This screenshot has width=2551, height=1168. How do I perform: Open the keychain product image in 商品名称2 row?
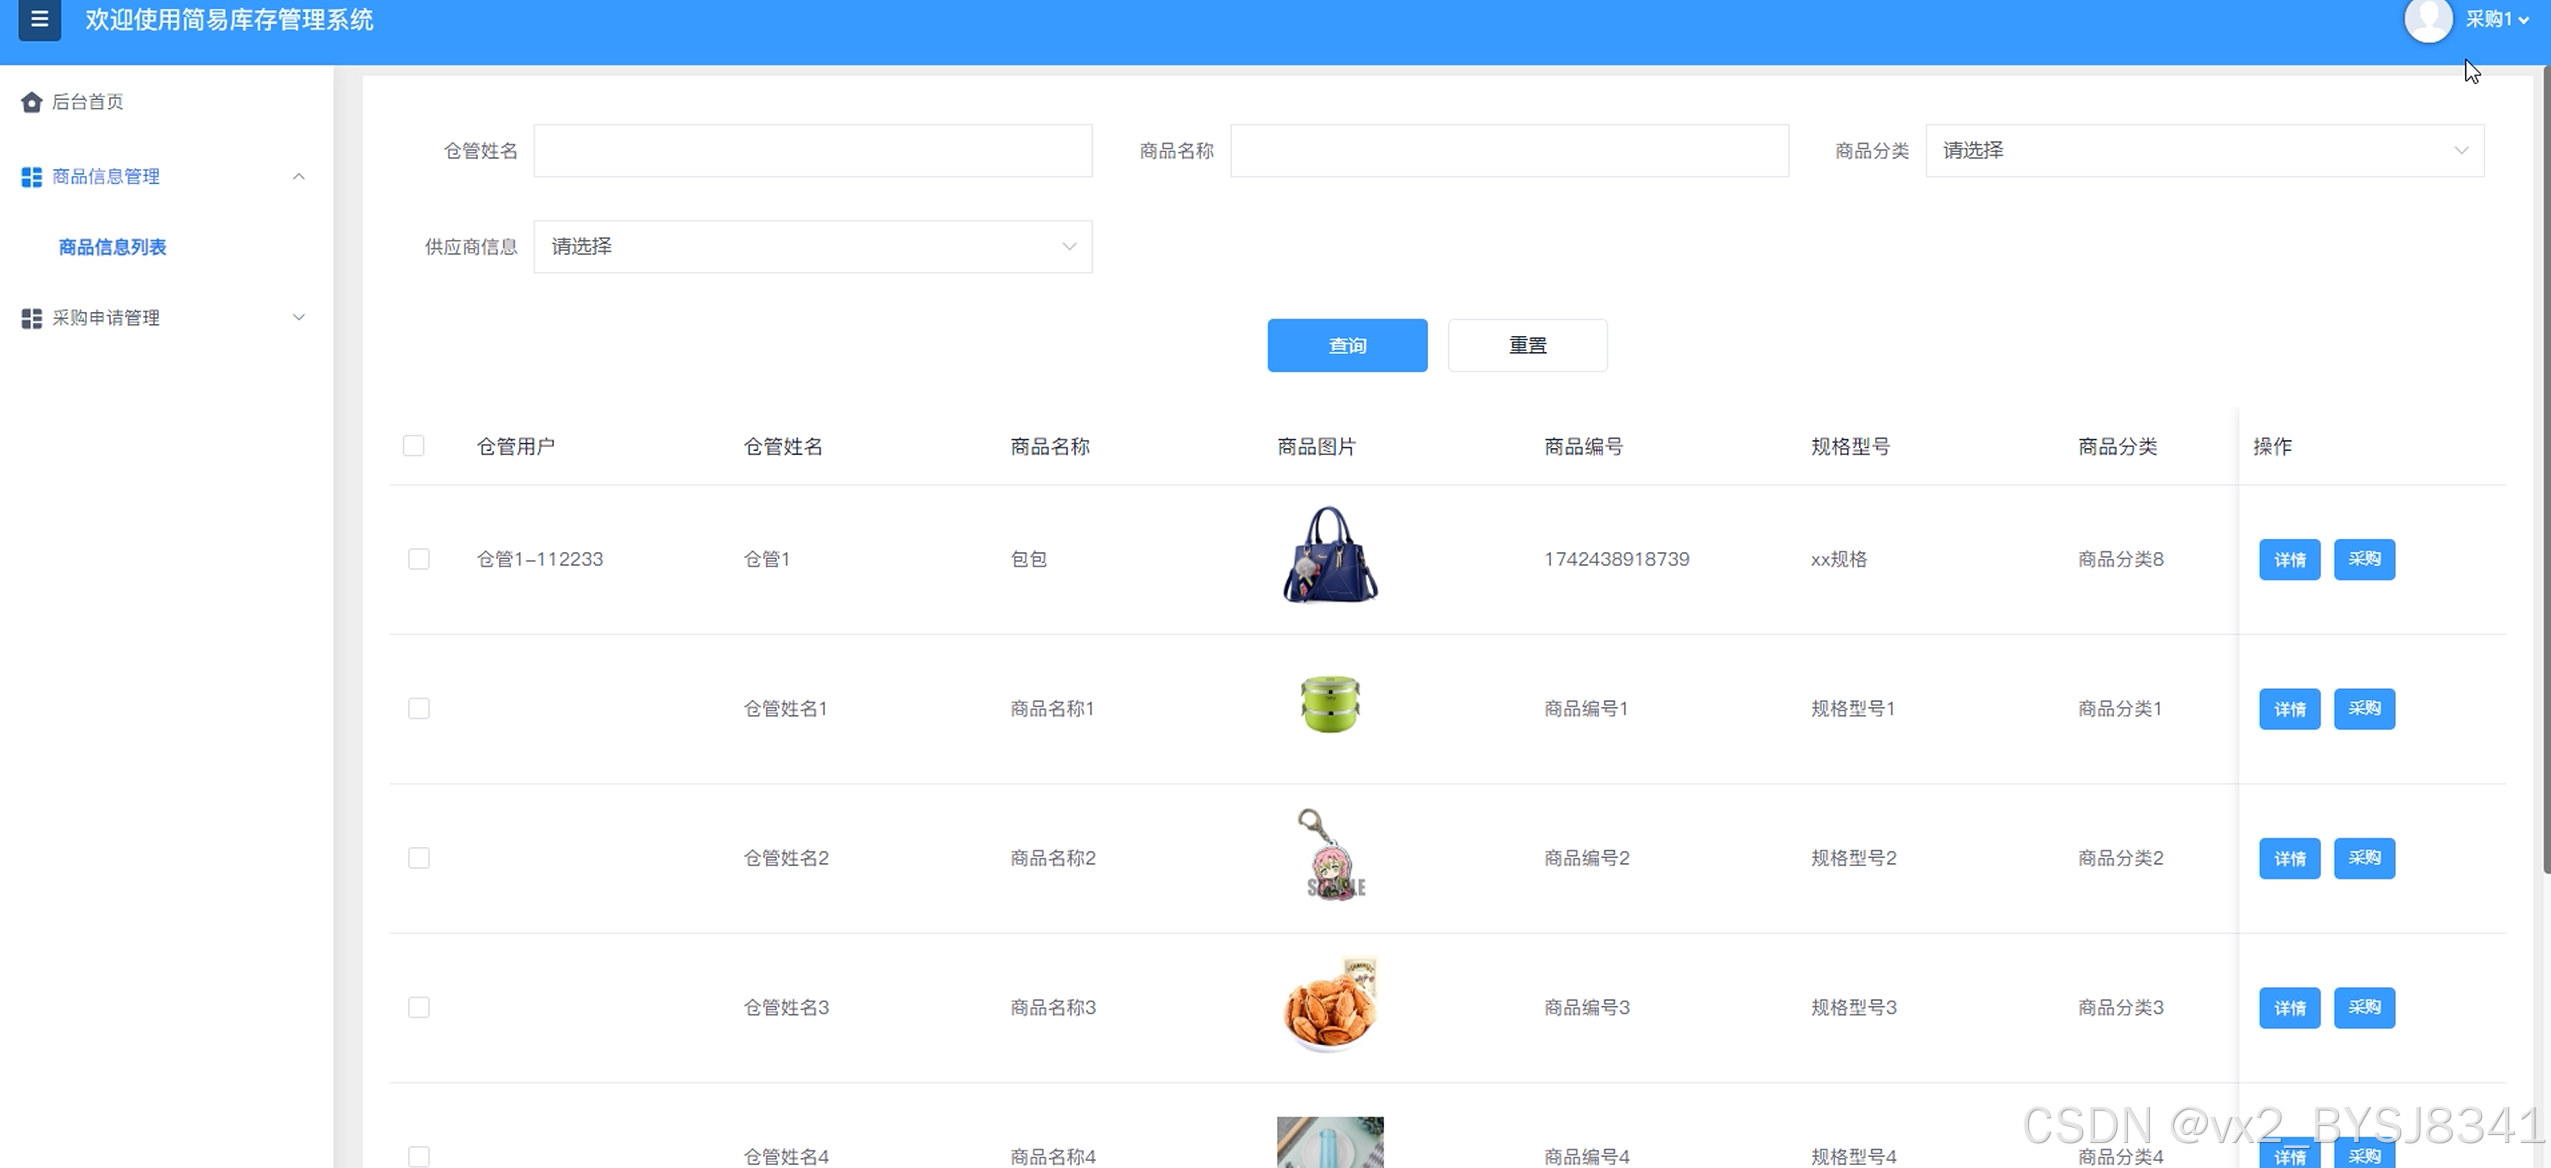[1329, 855]
